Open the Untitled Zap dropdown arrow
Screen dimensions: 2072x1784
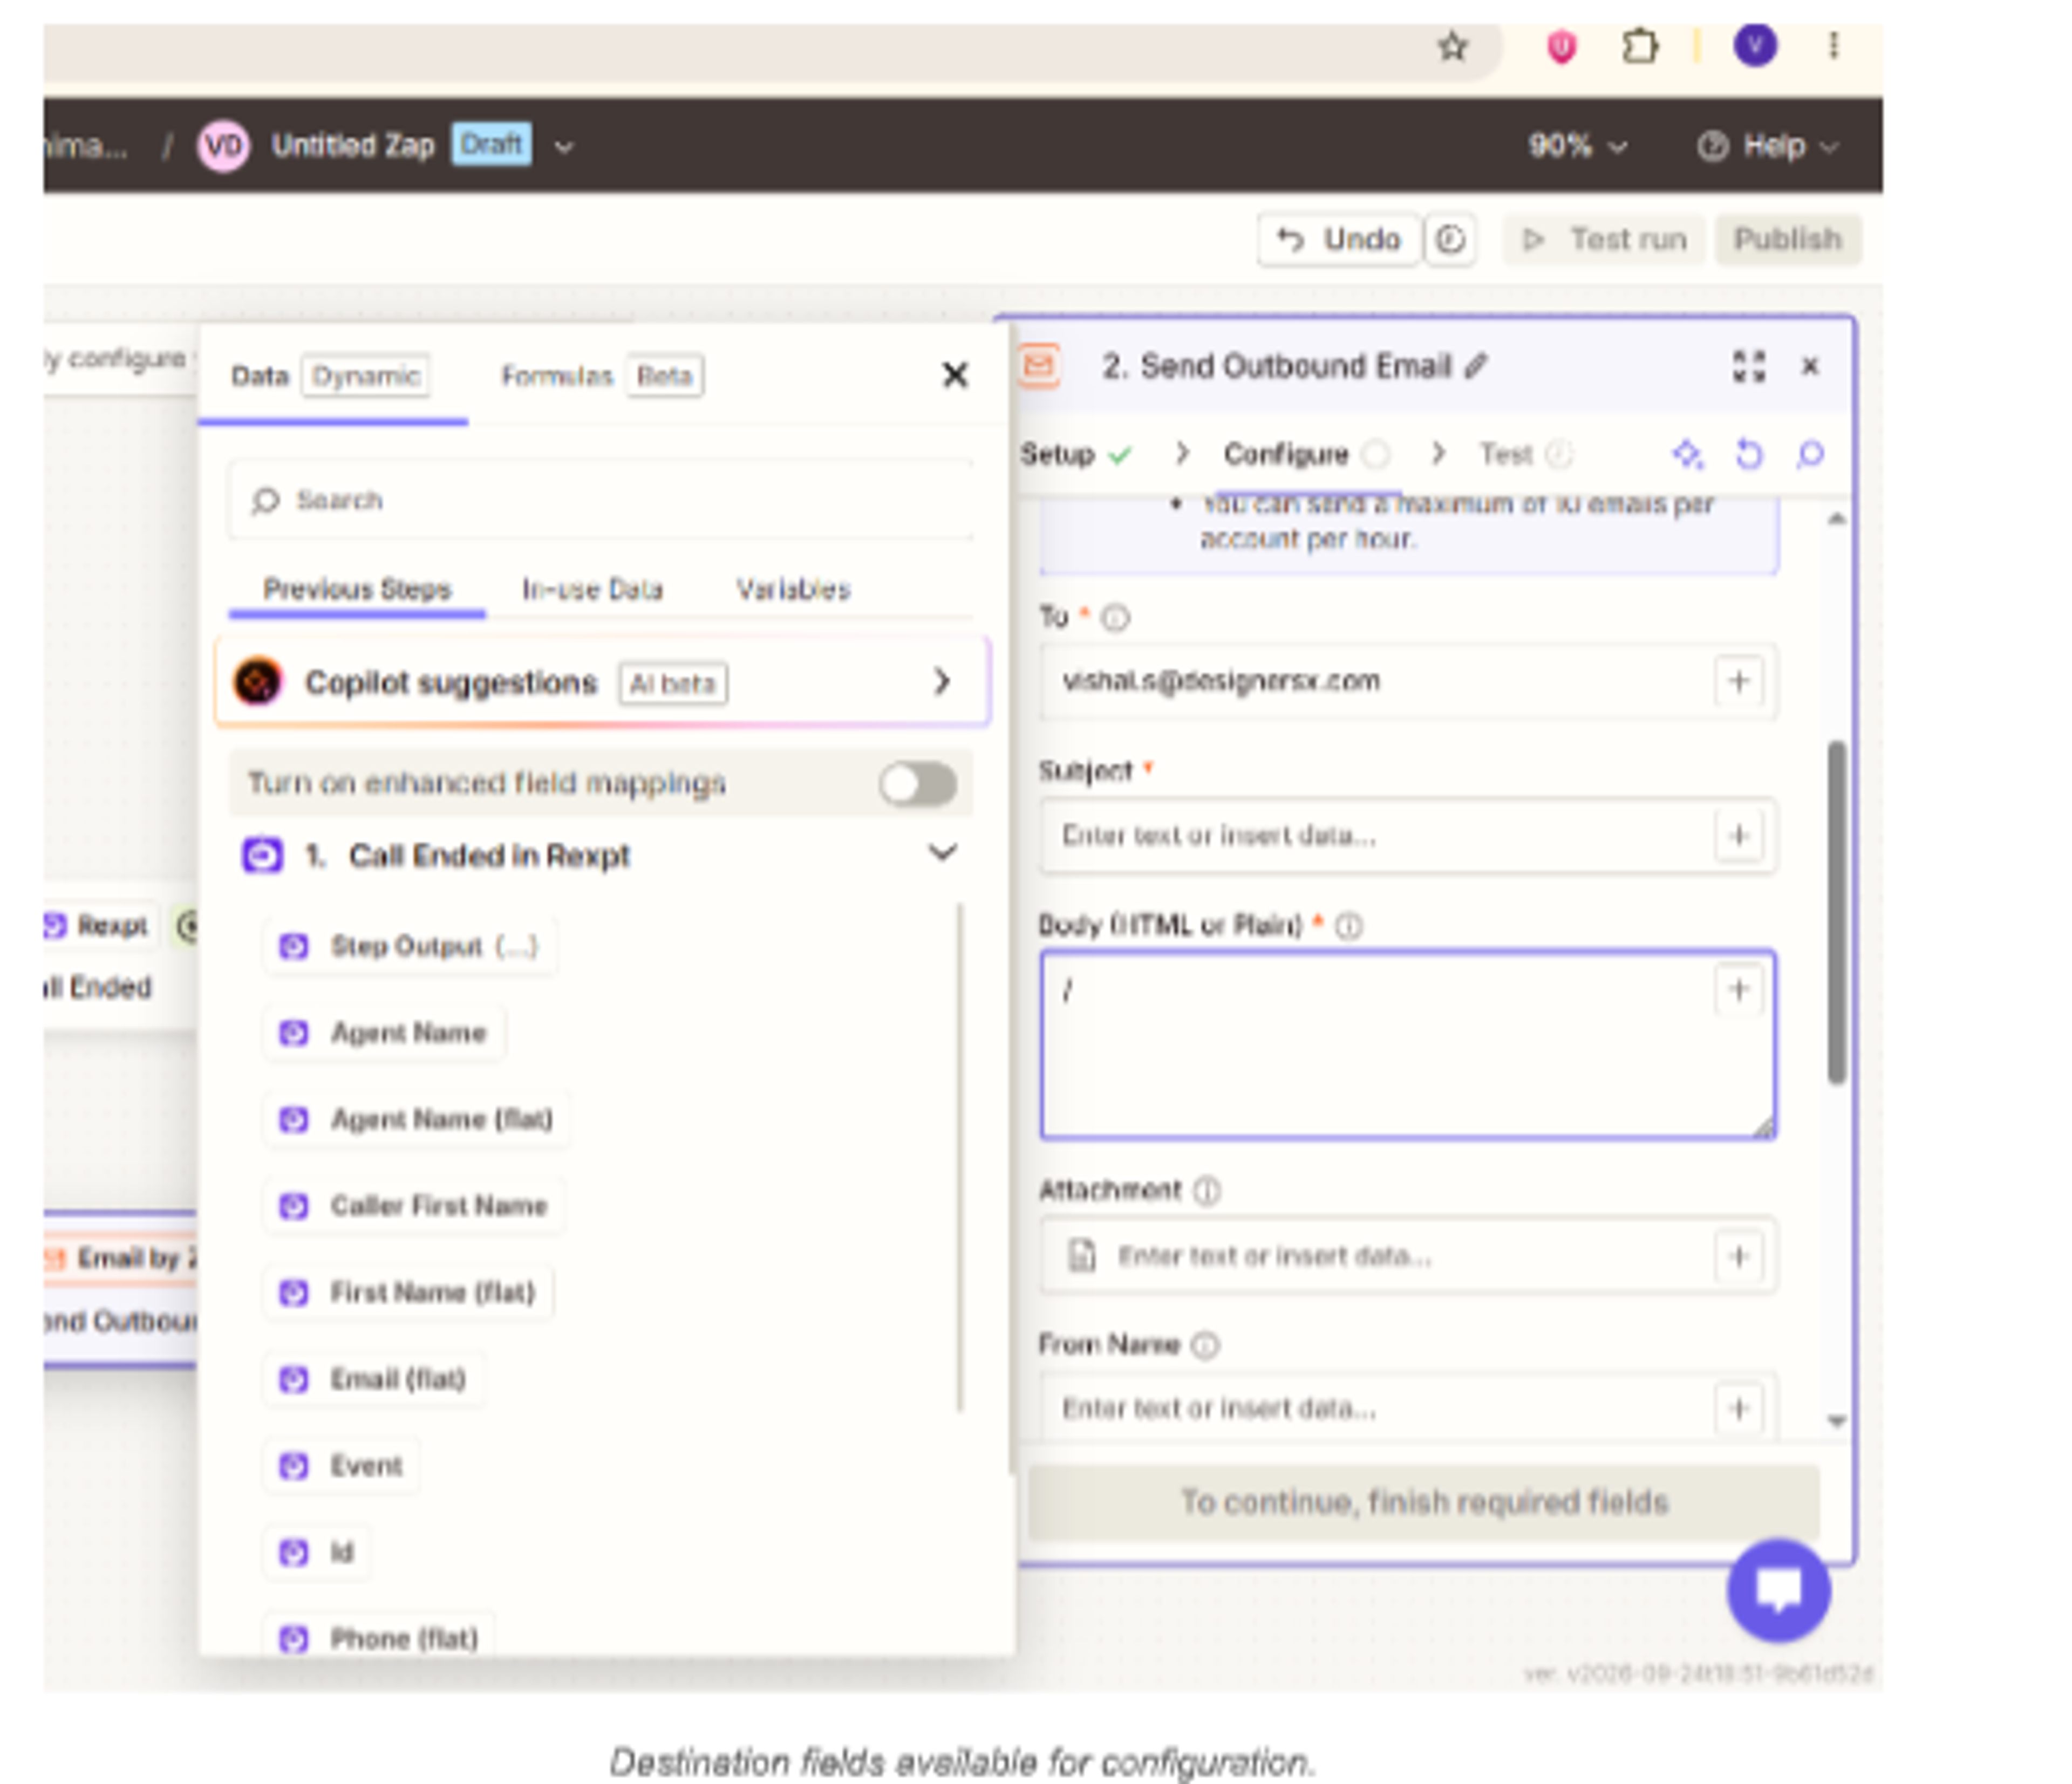(564, 146)
